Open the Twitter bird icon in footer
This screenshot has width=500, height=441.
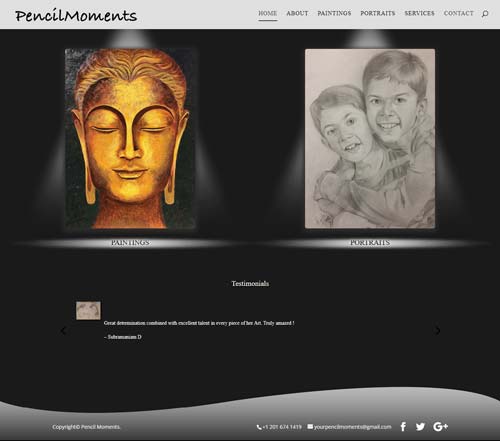[x=420, y=426]
